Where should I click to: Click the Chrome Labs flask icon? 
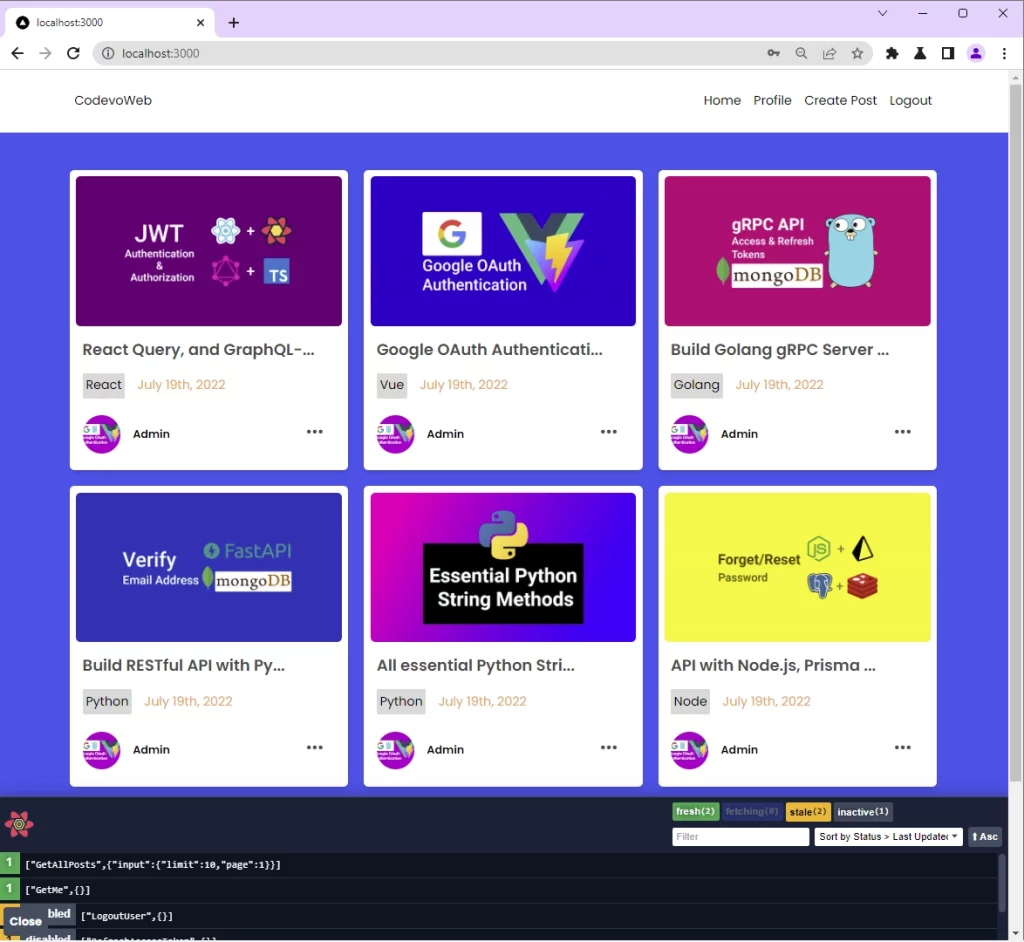click(x=920, y=54)
